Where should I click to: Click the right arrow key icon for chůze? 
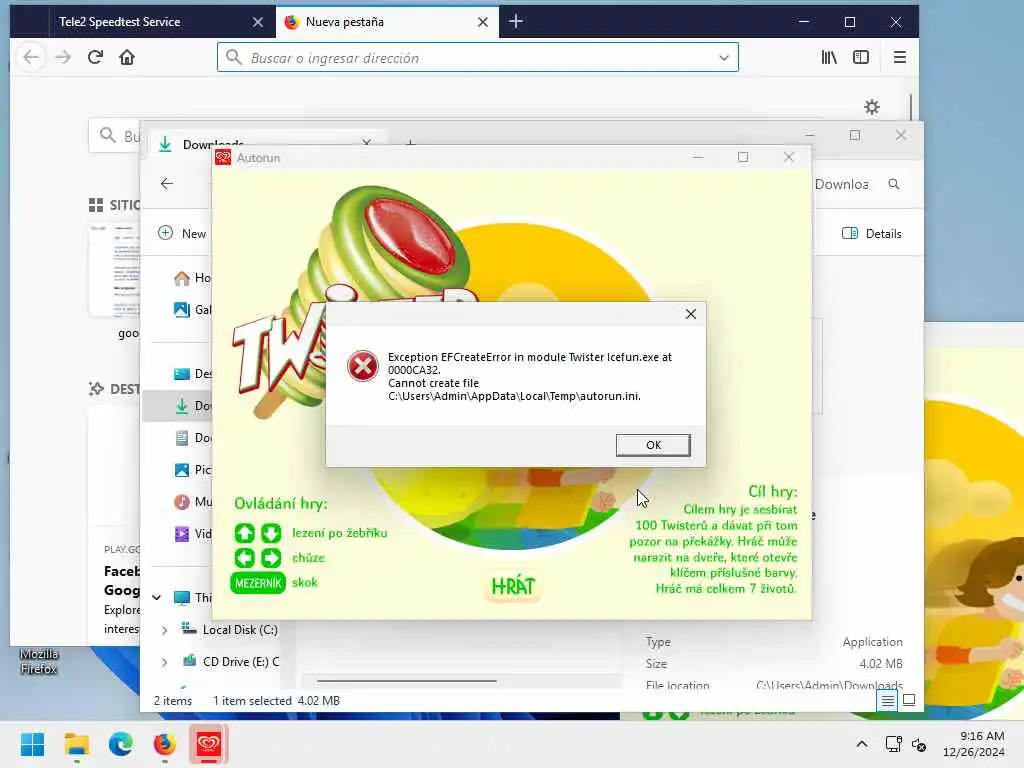tap(271, 558)
